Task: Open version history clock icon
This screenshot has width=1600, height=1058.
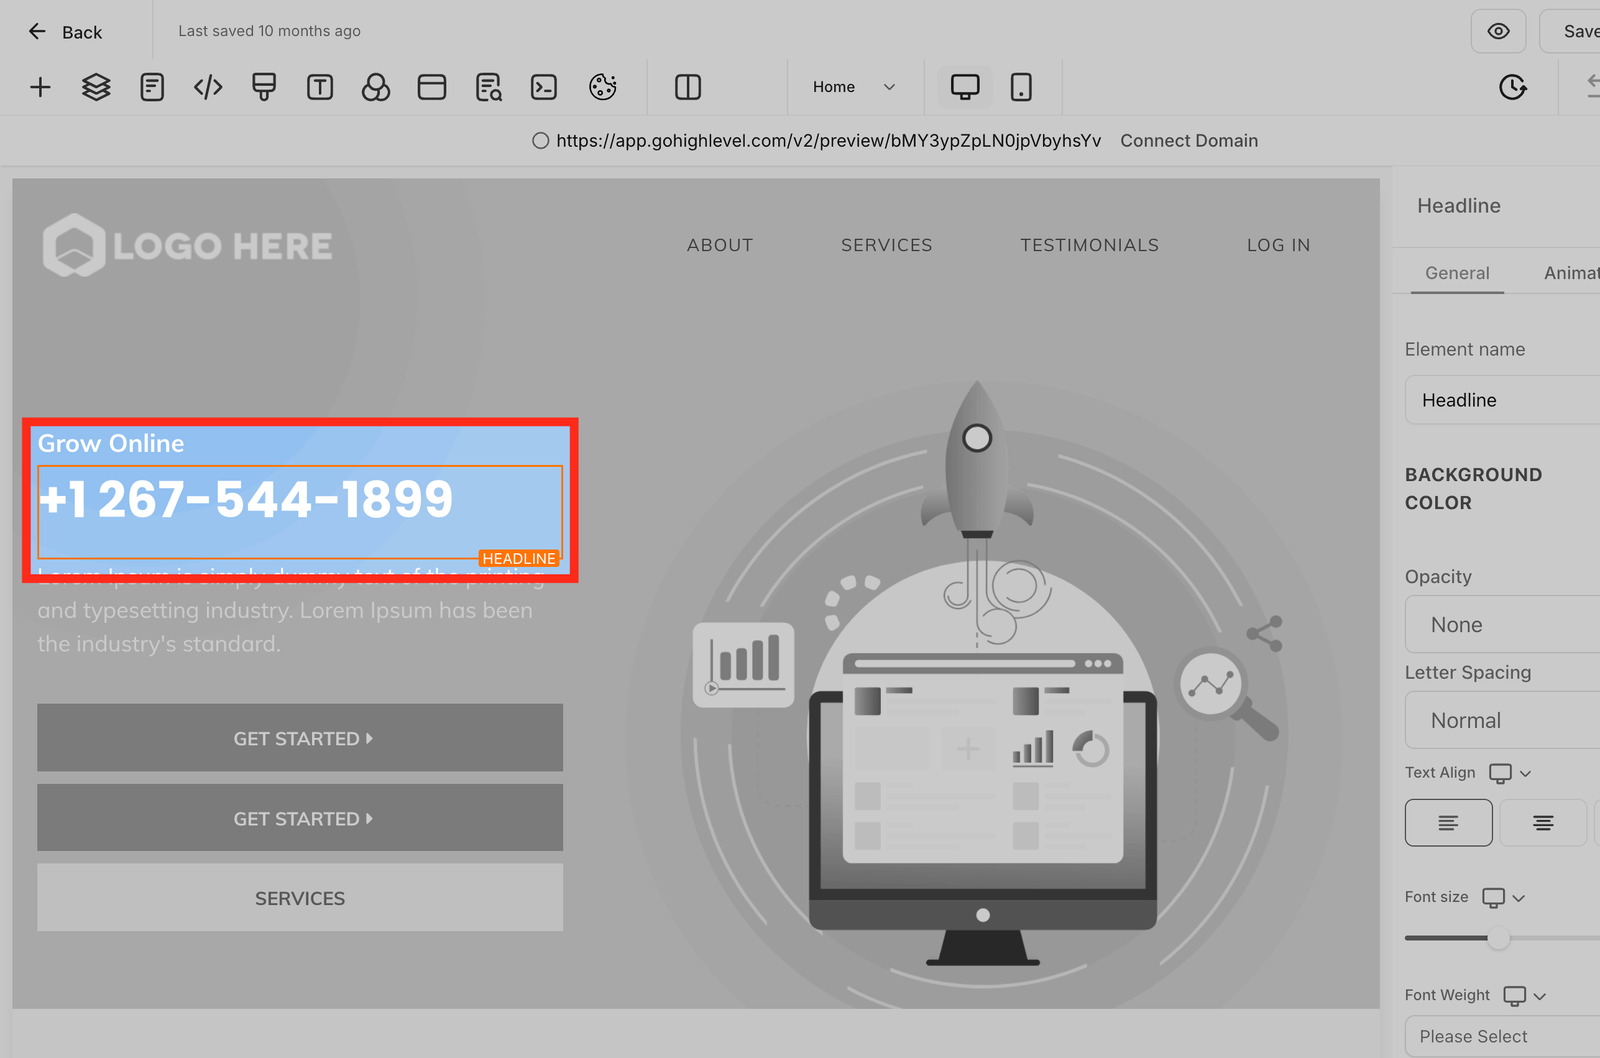Action: click(x=1512, y=88)
